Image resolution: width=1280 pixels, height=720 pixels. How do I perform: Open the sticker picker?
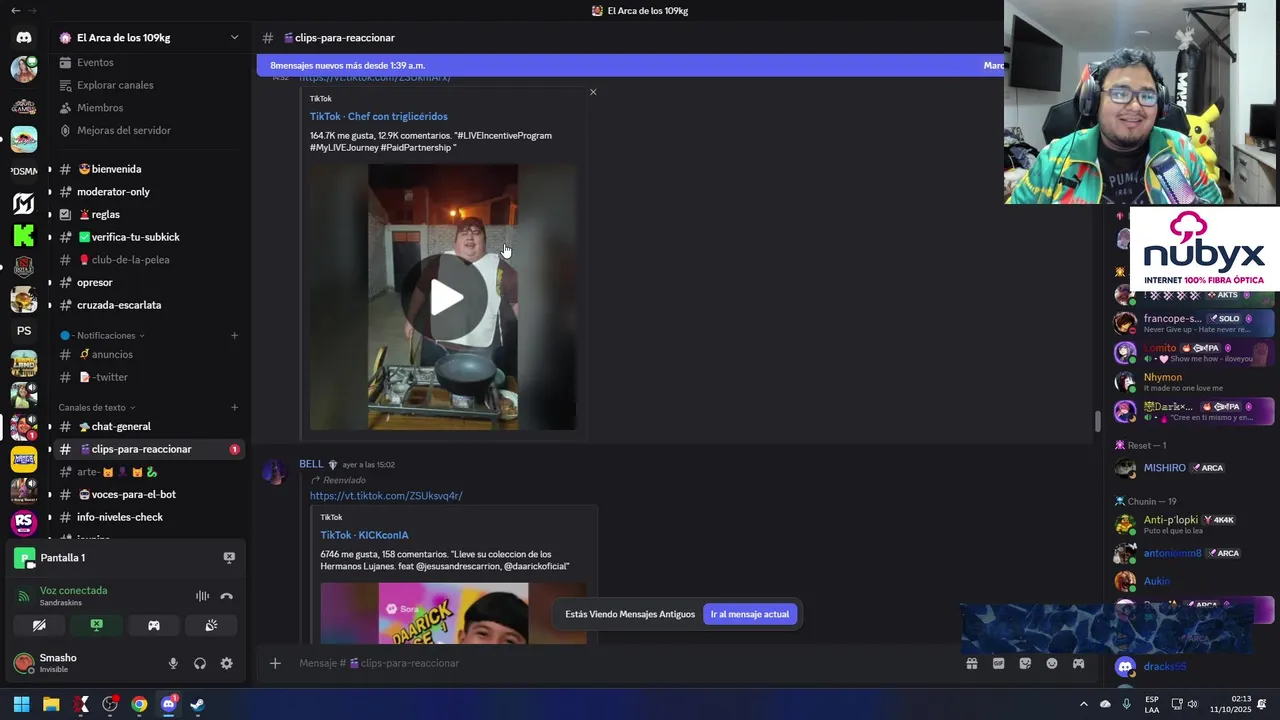(x=1025, y=663)
